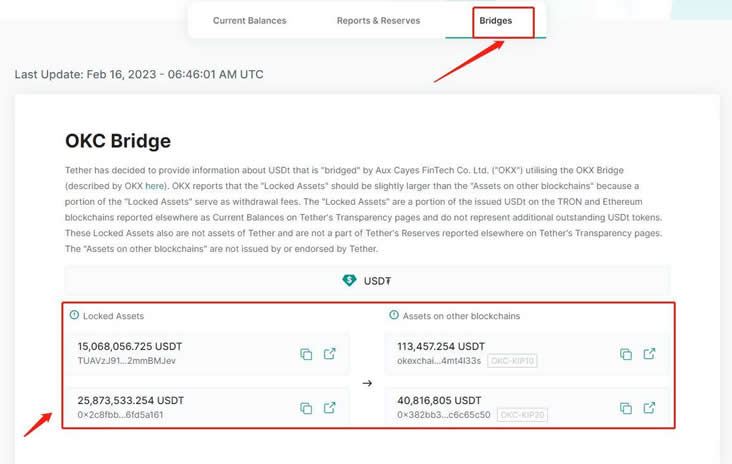Select the 113,457.254 USDT amount
Viewport: 732px width, 464px height.
[x=441, y=346]
